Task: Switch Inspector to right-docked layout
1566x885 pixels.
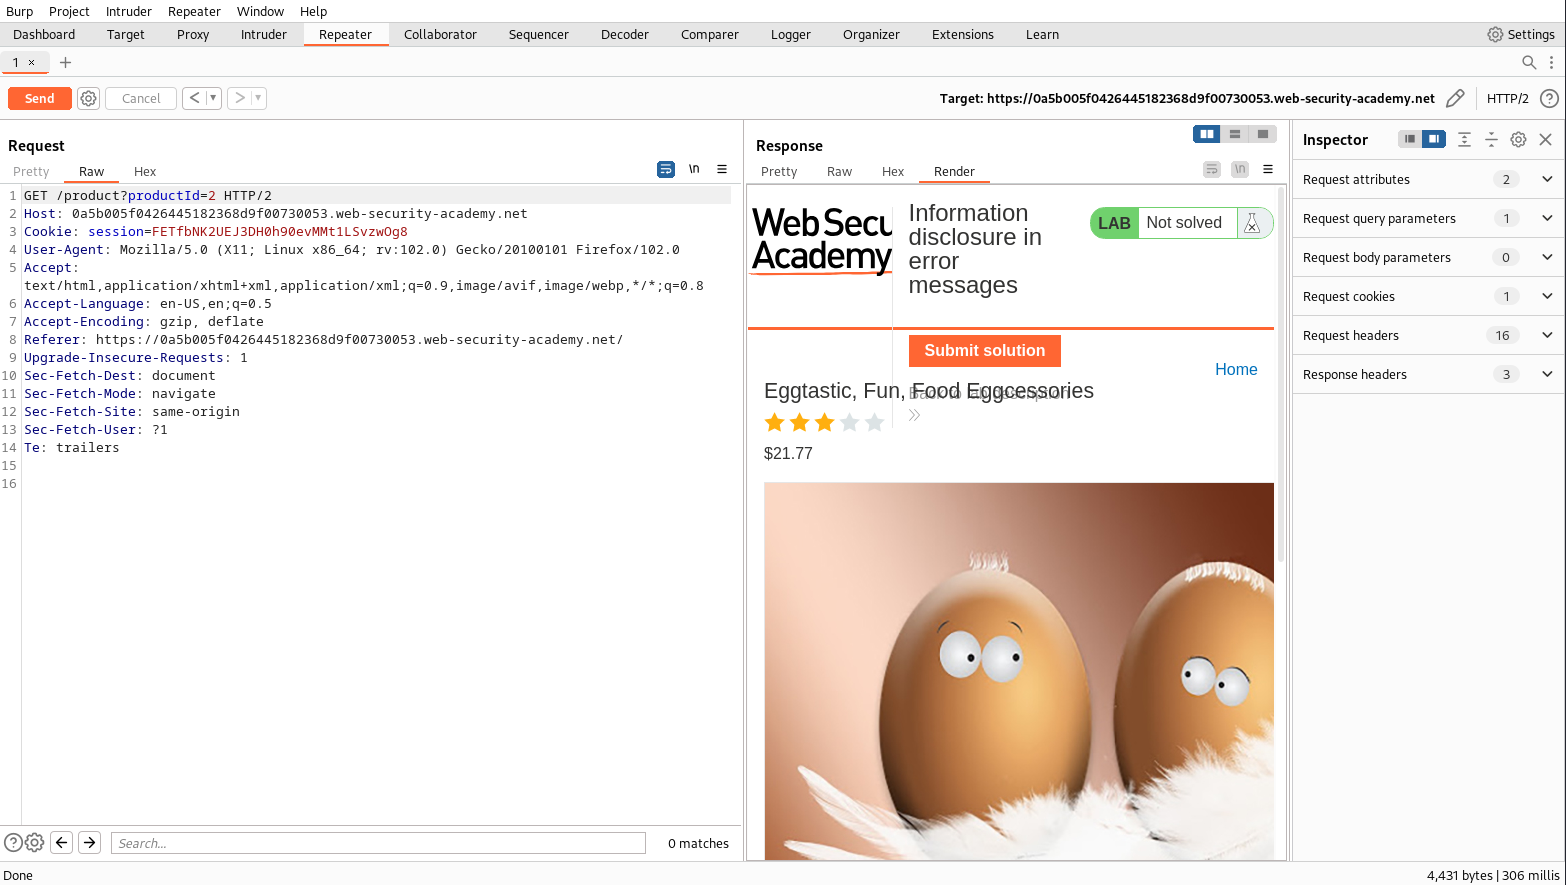Action: 1434,139
